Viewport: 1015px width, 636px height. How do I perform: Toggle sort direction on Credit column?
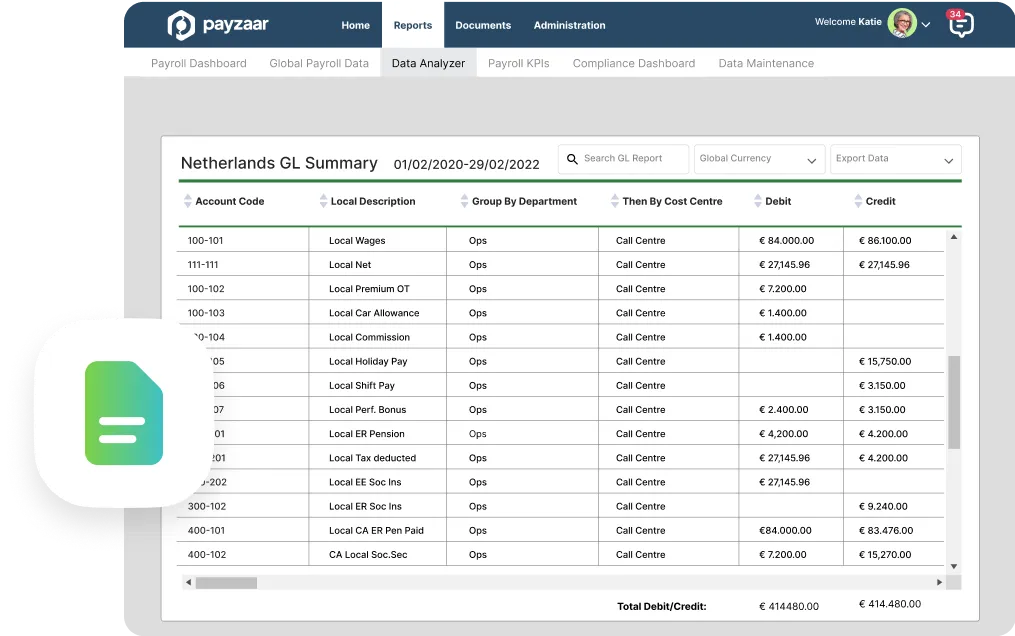(860, 200)
